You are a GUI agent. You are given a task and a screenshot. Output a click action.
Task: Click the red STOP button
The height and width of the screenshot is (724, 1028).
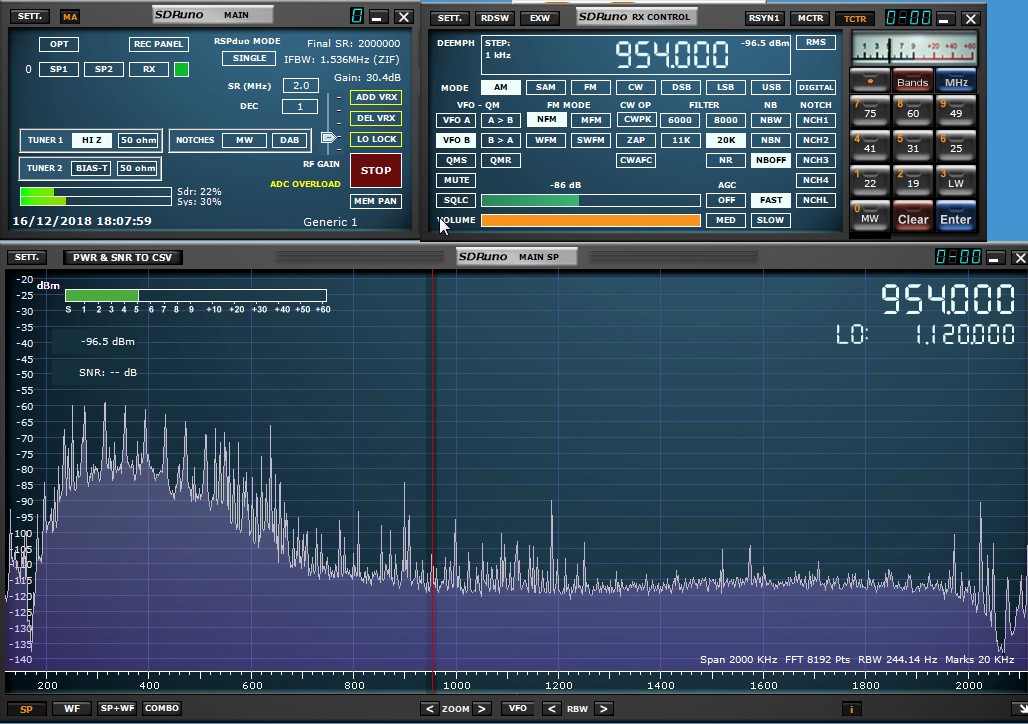[x=376, y=171]
